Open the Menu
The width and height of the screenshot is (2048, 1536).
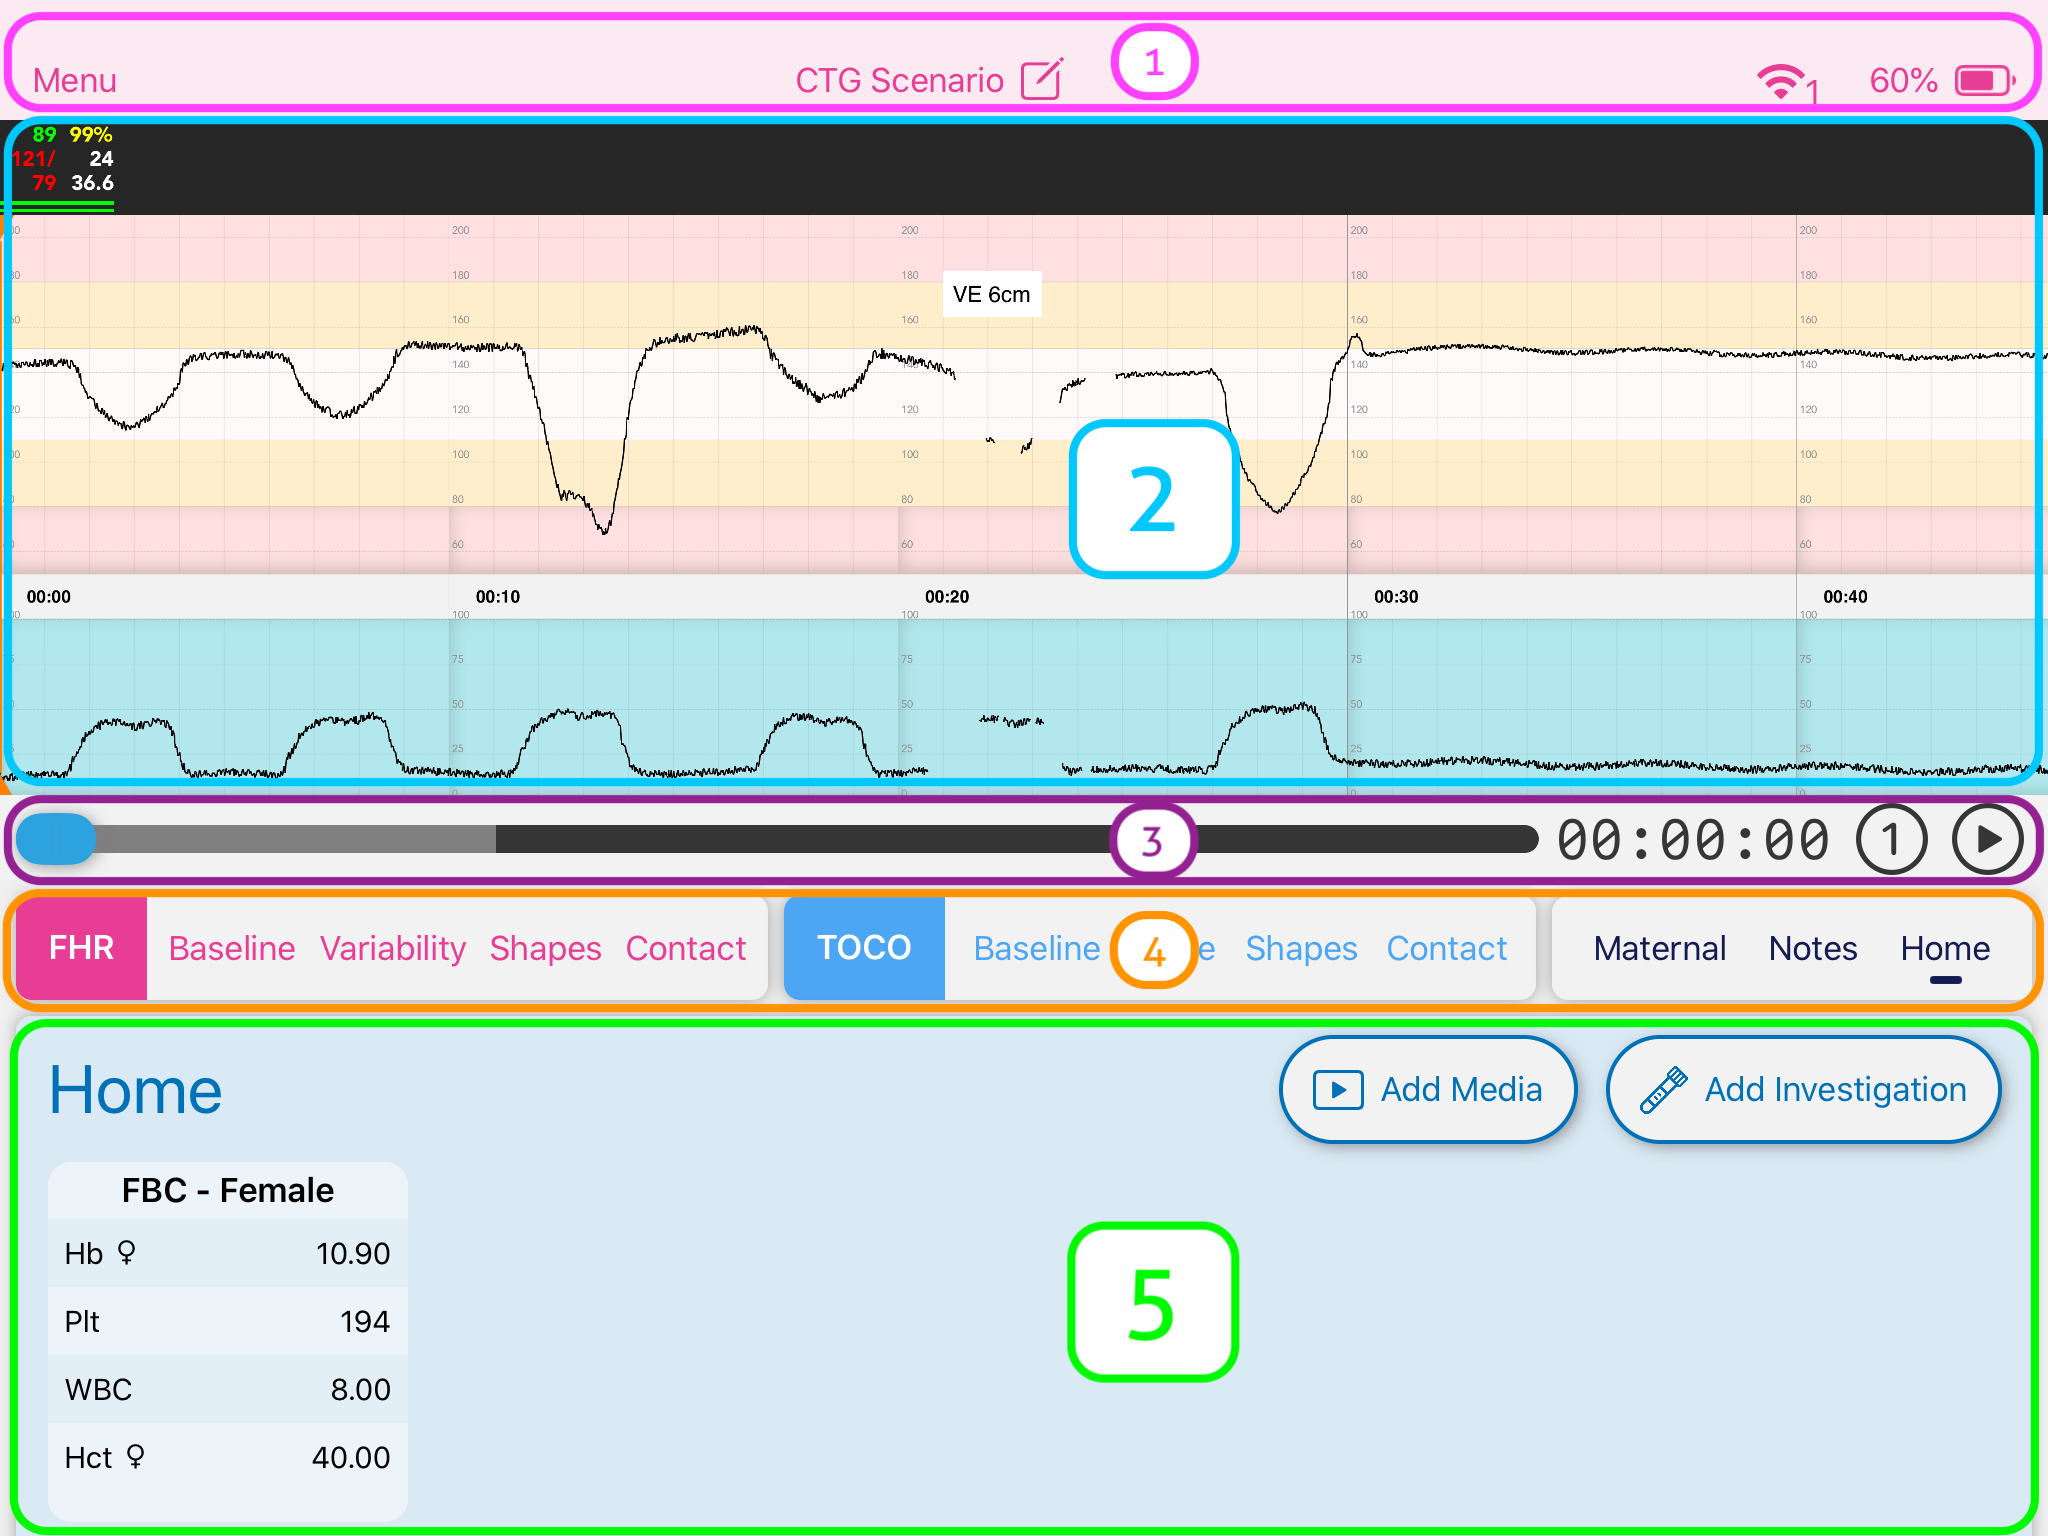coord(73,79)
